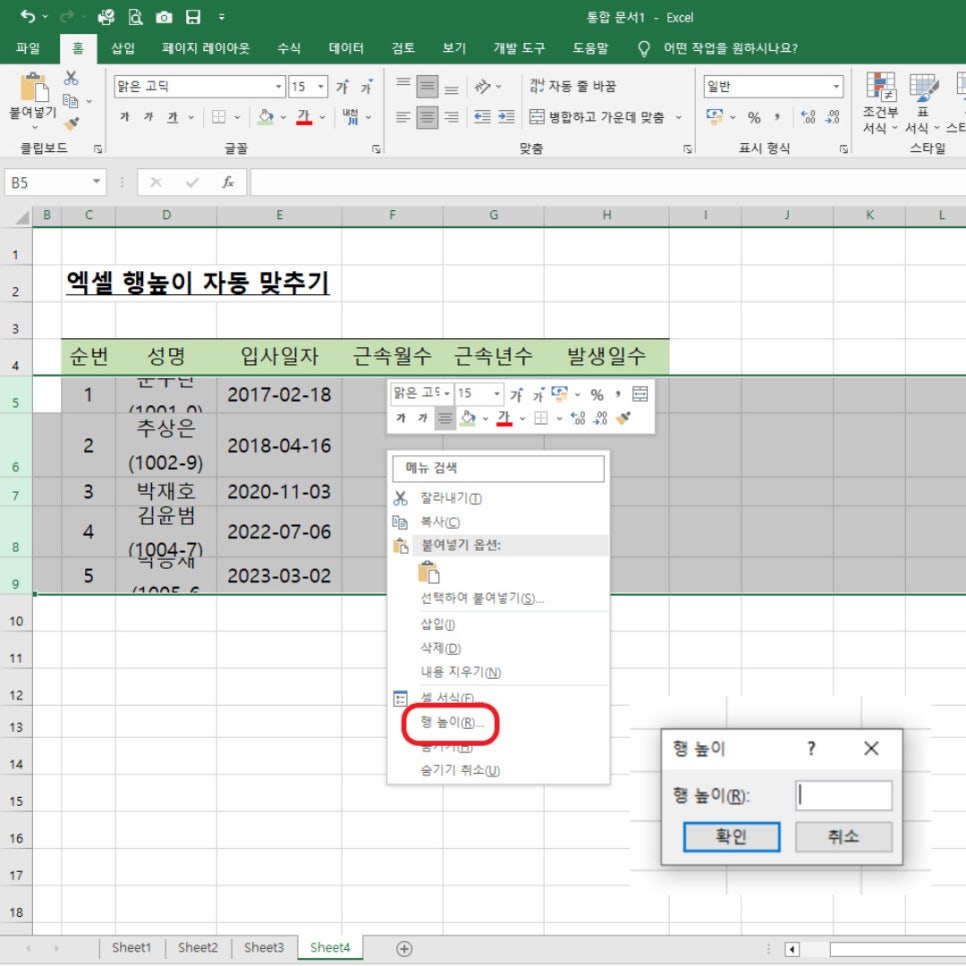Image resolution: width=966 pixels, height=966 pixels.
Task: Open the text orientation option in ribbon
Action: (x=482, y=86)
